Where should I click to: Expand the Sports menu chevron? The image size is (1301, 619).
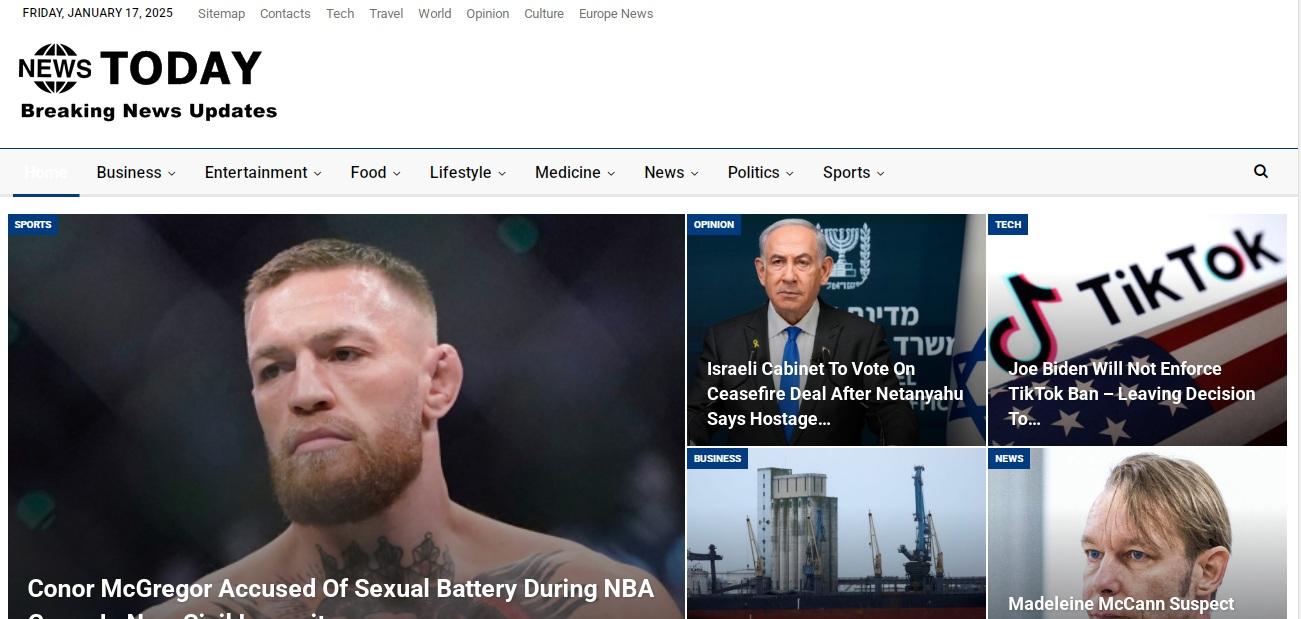[x=881, y=173]
